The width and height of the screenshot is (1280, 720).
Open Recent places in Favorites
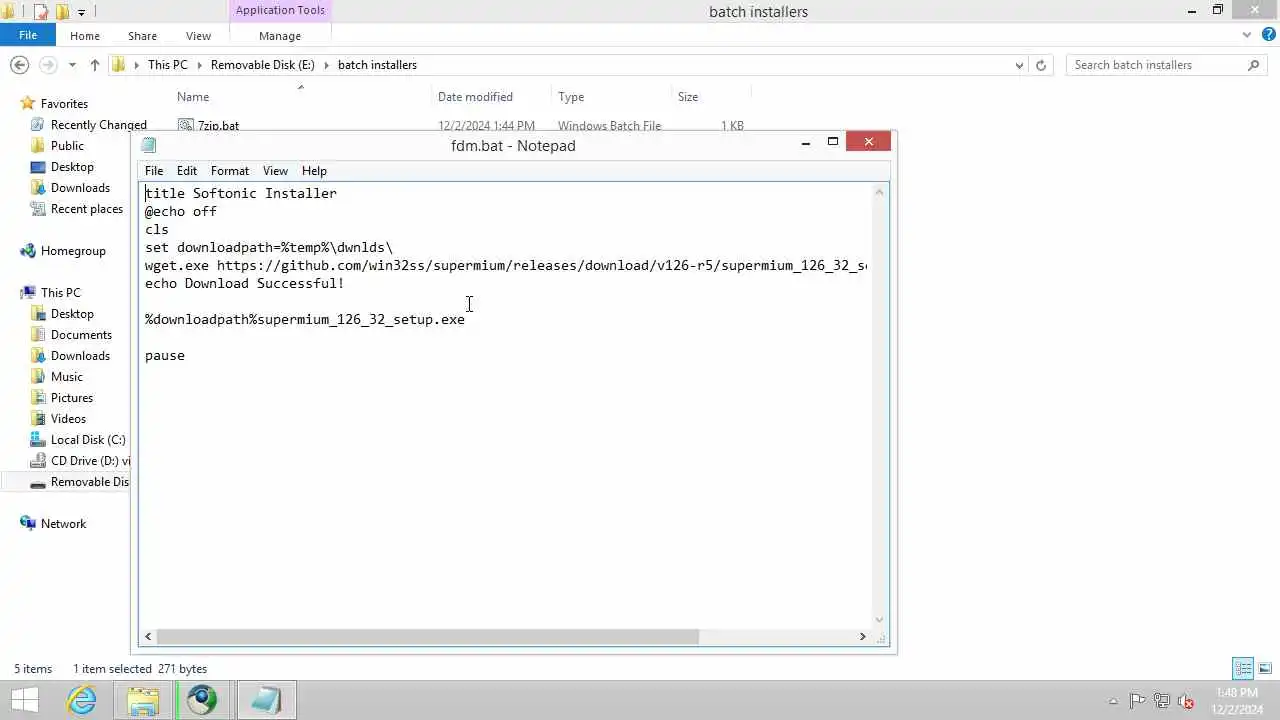click(x=86, y=209)
